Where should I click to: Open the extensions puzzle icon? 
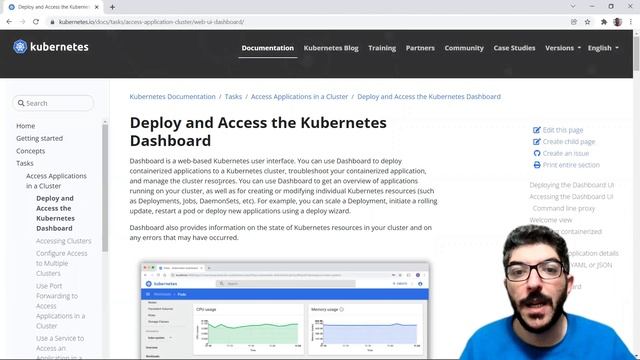(x=604, y=22)
